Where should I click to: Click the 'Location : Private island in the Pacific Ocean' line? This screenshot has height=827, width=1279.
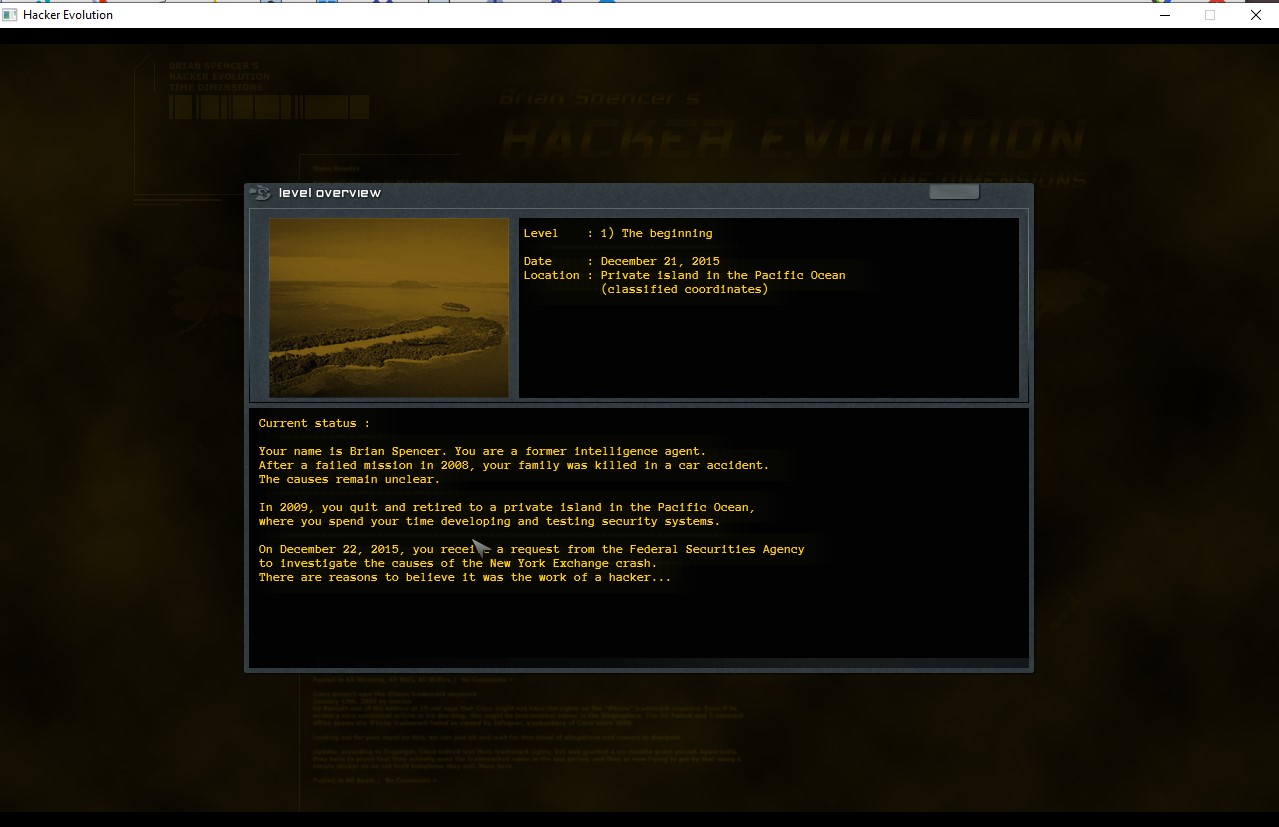pyautogui.click(x=684, y=275)
